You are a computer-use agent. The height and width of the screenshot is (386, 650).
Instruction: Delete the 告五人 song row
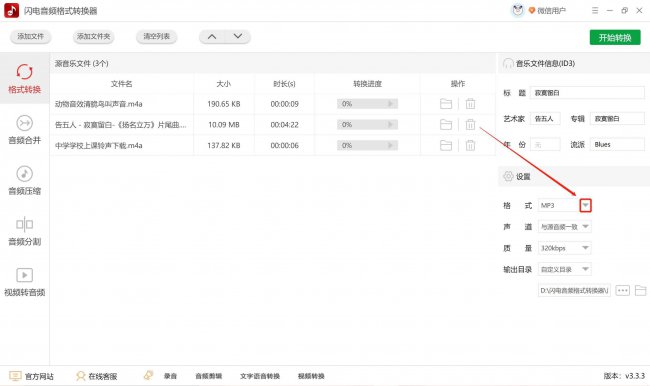pos(470,124)
